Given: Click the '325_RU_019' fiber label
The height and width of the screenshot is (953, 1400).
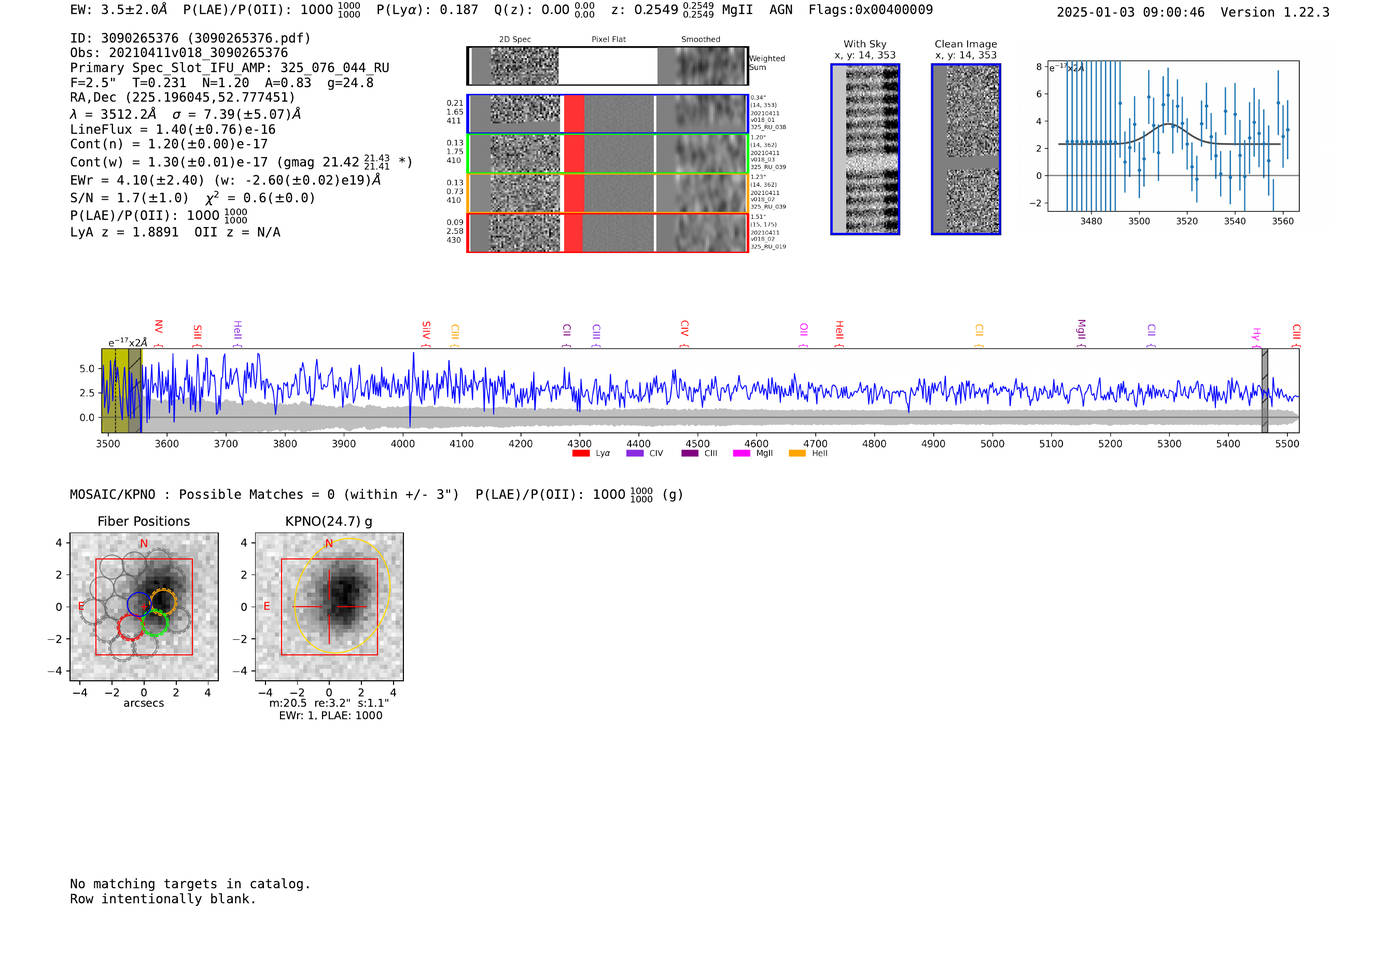Looking at the screenshot, I should coord(768,246).
